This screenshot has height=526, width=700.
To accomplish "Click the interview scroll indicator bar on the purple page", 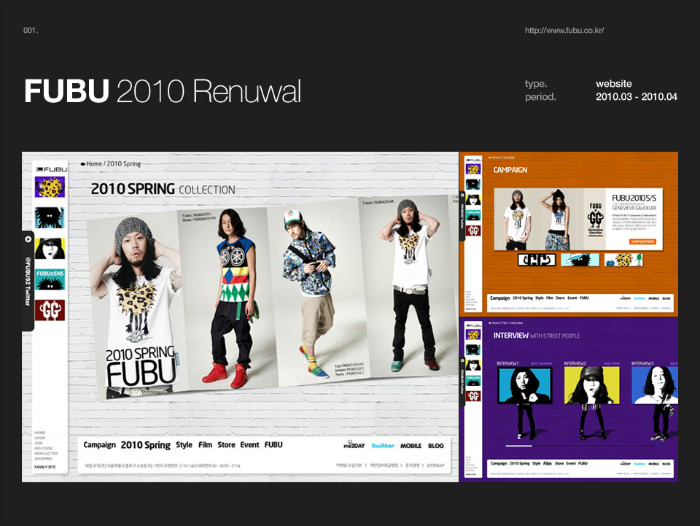I will [x=519, y=446].
